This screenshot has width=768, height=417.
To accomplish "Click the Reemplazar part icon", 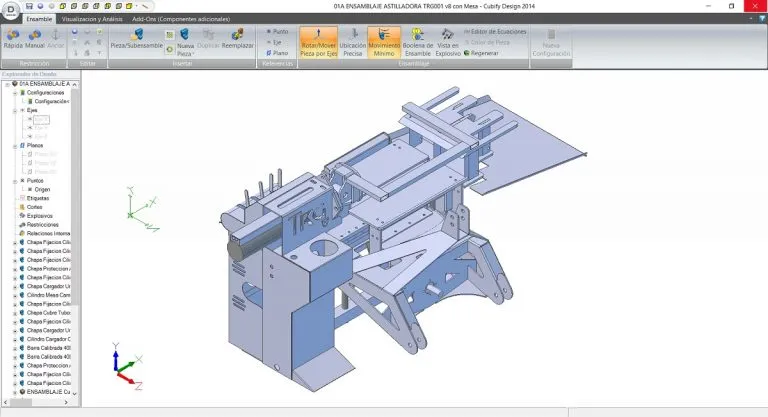I will (x=235, y=40).
